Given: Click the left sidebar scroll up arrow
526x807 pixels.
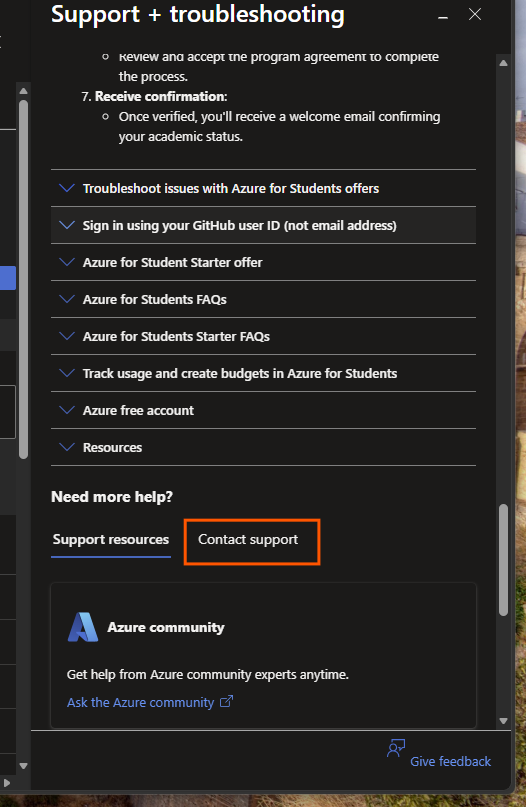Looking at the screenshot, I should [23, 91].
